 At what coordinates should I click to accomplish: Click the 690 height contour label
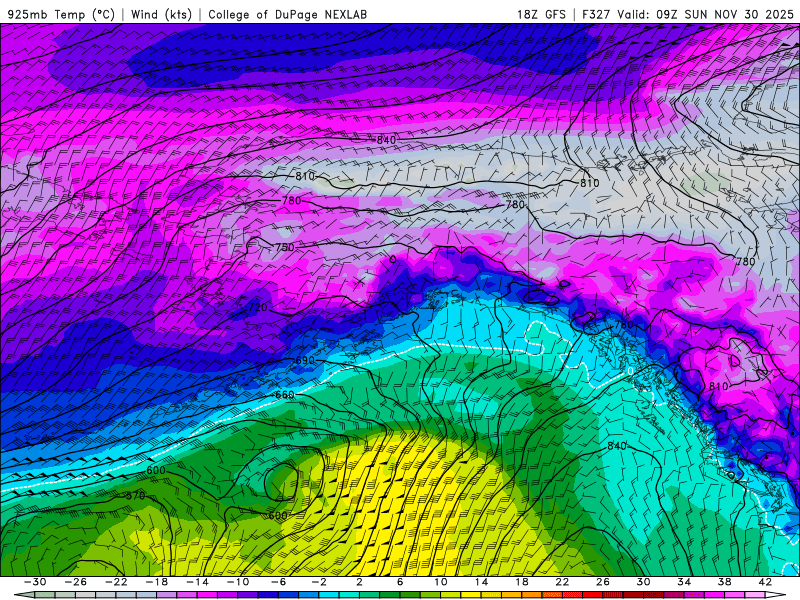305,361
